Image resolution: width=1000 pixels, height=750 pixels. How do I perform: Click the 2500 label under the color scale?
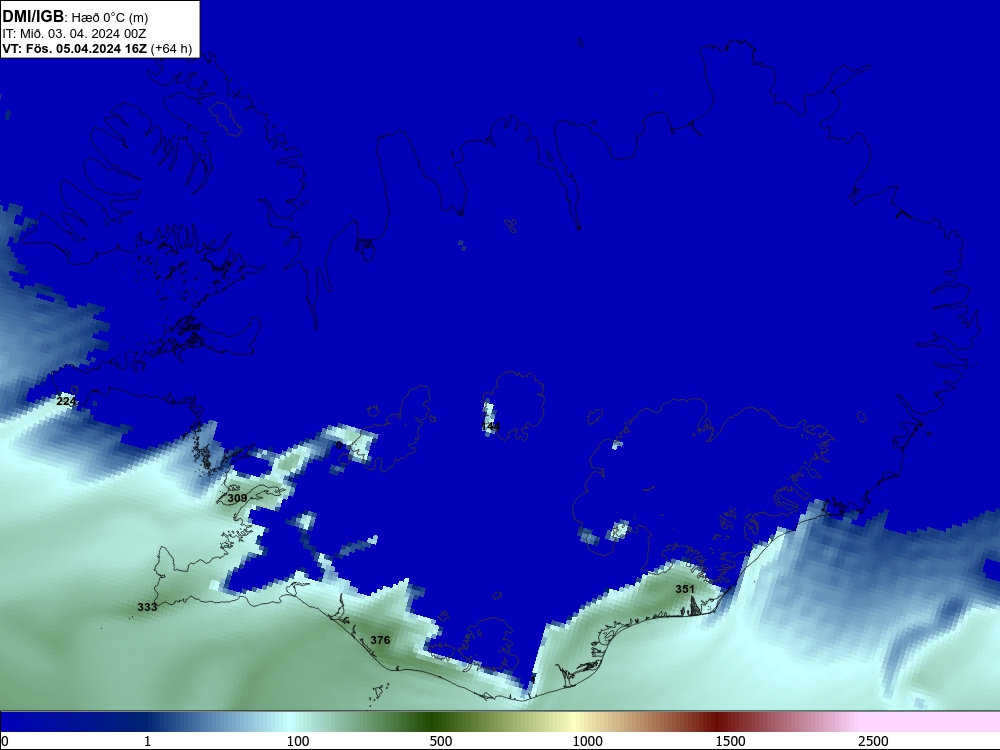point(873,741)
